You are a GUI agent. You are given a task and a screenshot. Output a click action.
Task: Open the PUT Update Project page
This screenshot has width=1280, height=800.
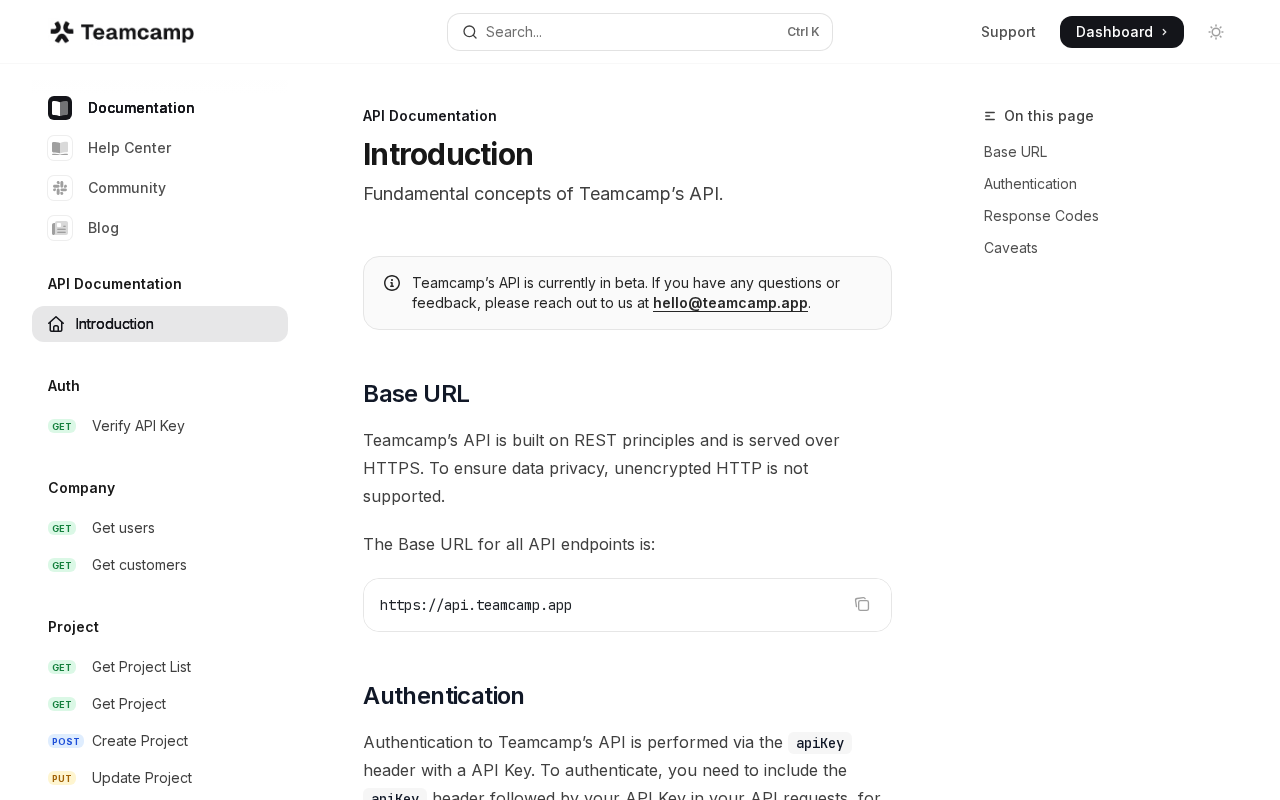tap(141, 778)
